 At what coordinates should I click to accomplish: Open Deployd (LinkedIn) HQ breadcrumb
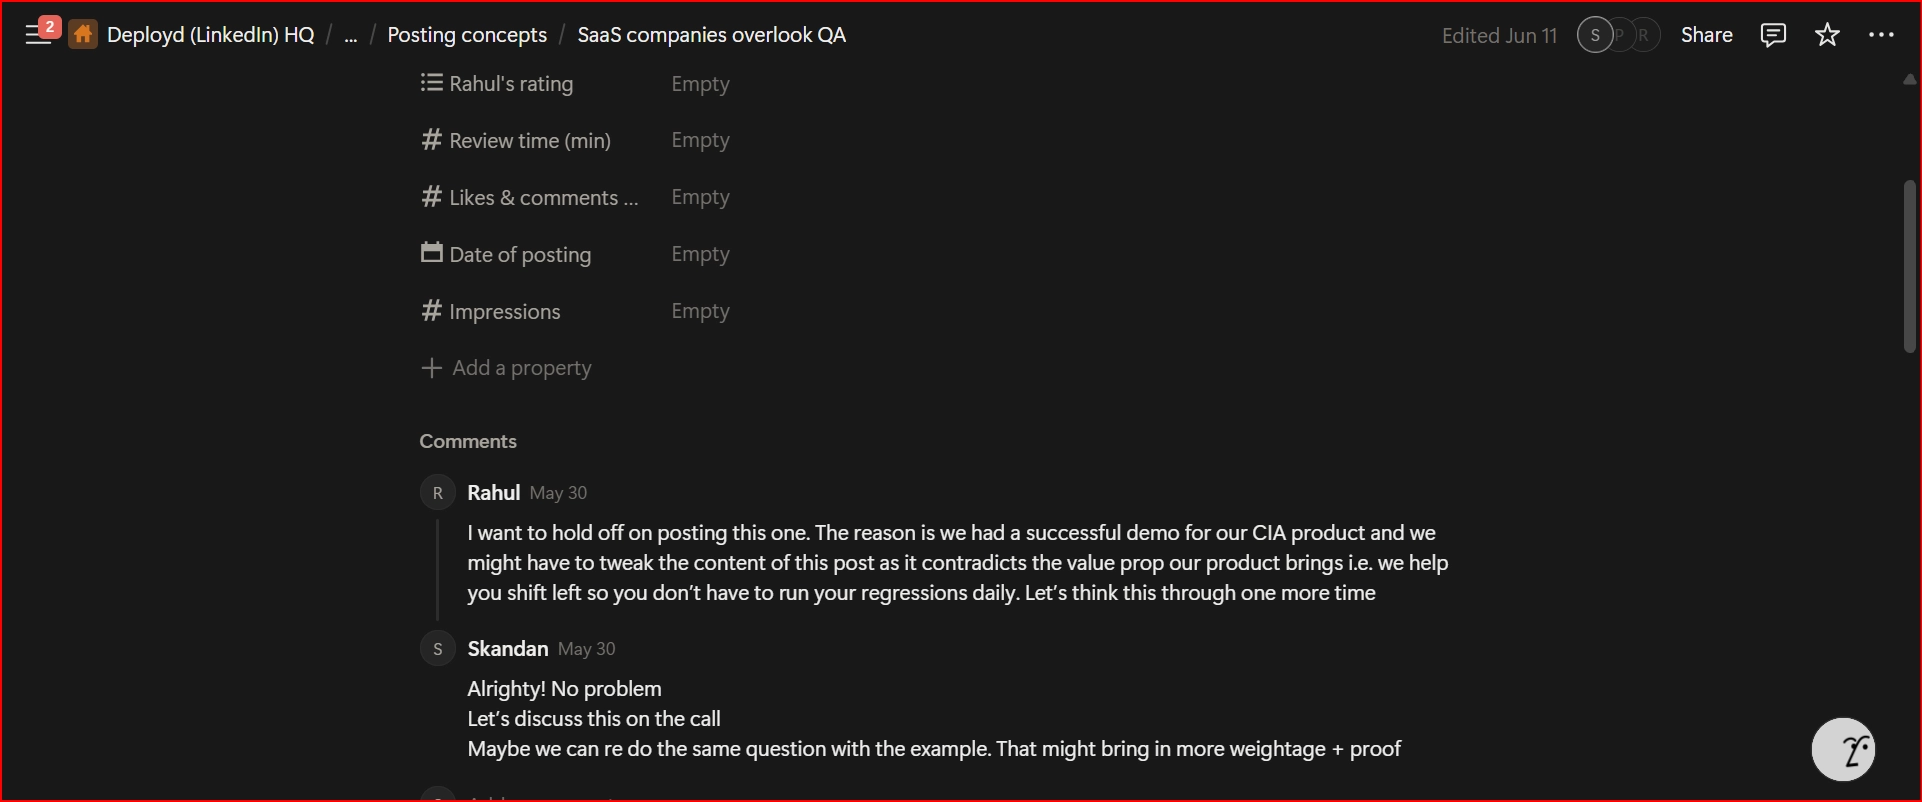[x=210, y=35]
